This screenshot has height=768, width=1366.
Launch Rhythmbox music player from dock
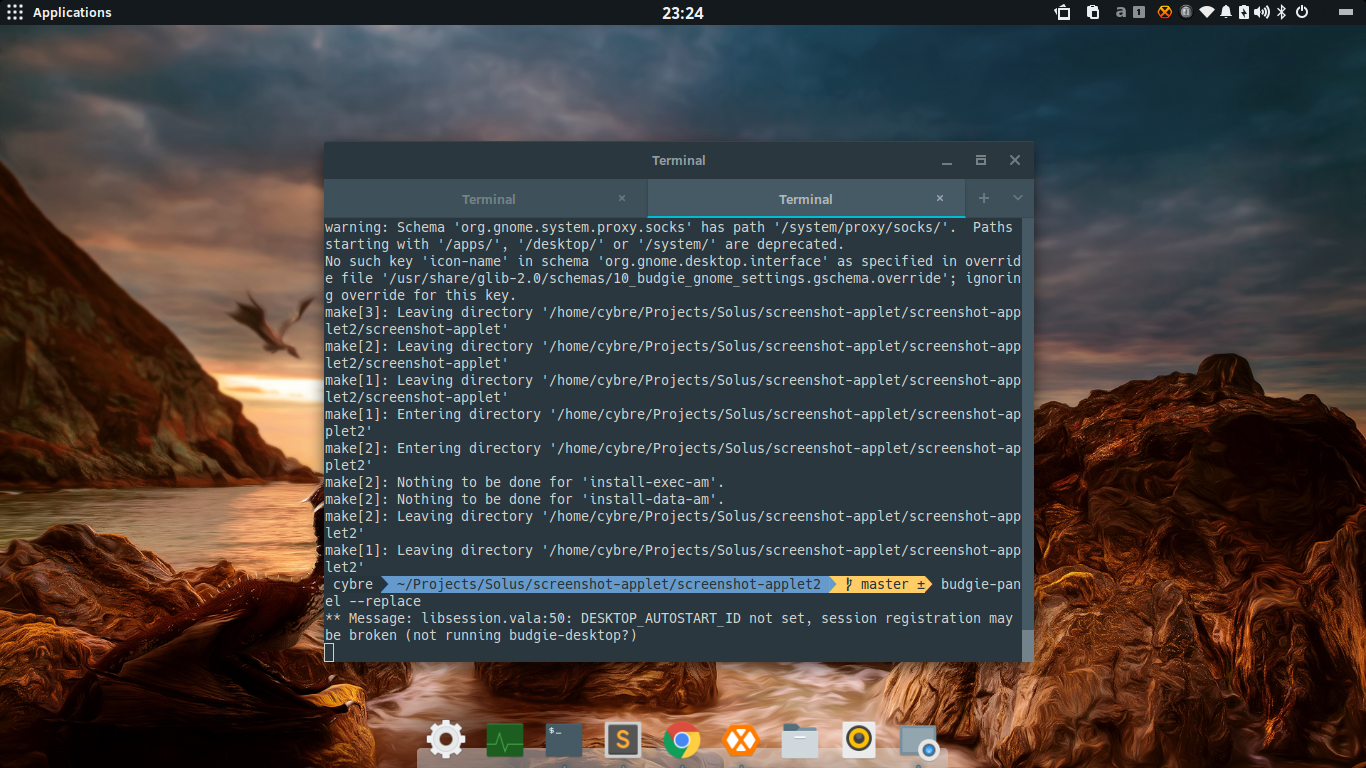pos(859,741)
